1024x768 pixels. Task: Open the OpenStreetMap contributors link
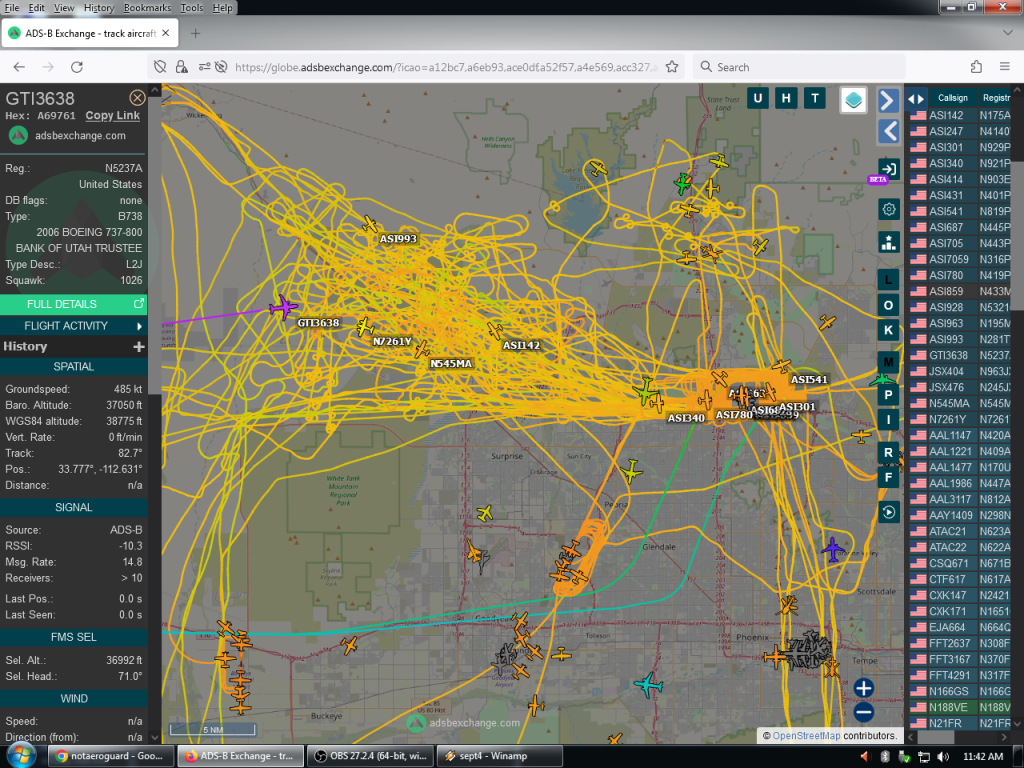807,735
